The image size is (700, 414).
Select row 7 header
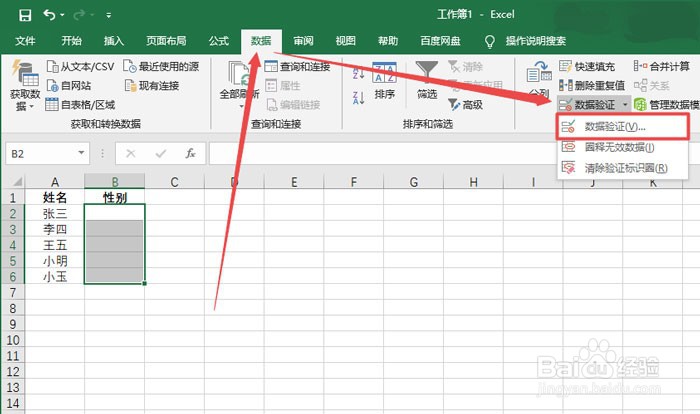[12, 293]
